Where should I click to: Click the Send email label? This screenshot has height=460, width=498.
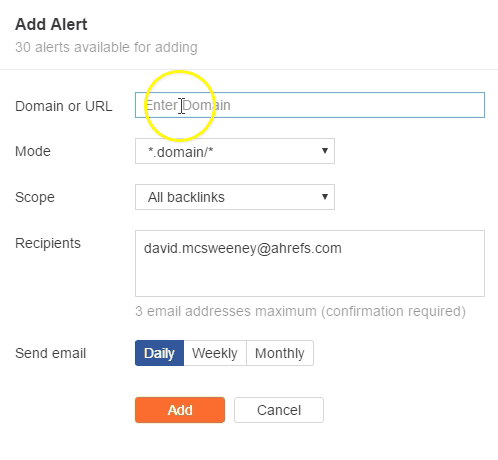pos(51,353)
